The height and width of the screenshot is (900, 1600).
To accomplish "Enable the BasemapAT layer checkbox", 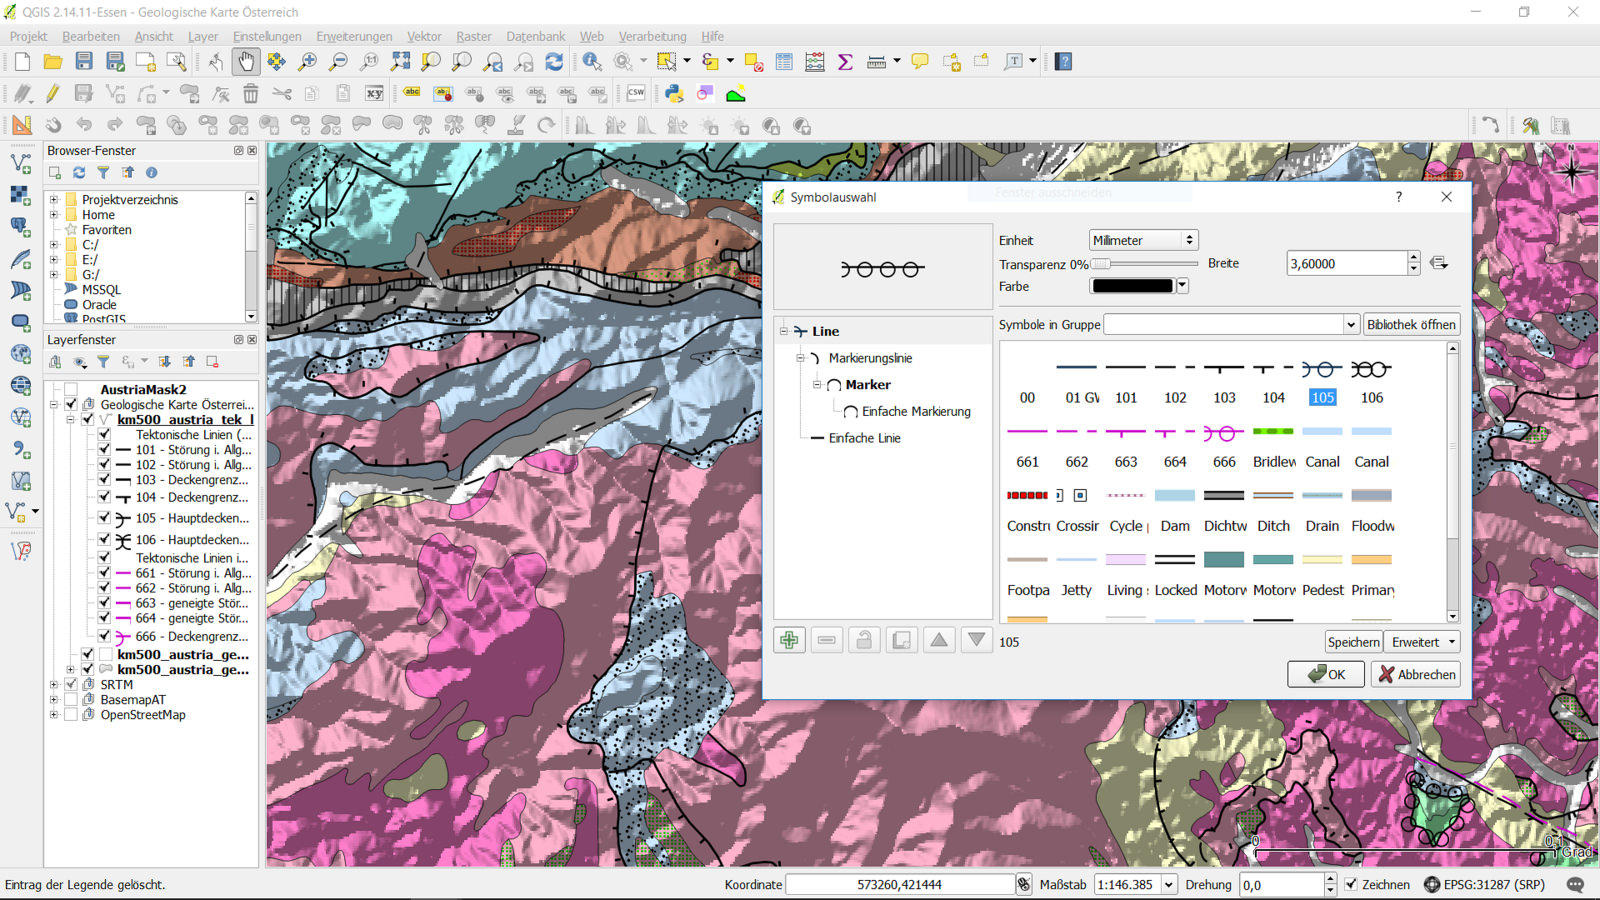I will click(71, 700).
